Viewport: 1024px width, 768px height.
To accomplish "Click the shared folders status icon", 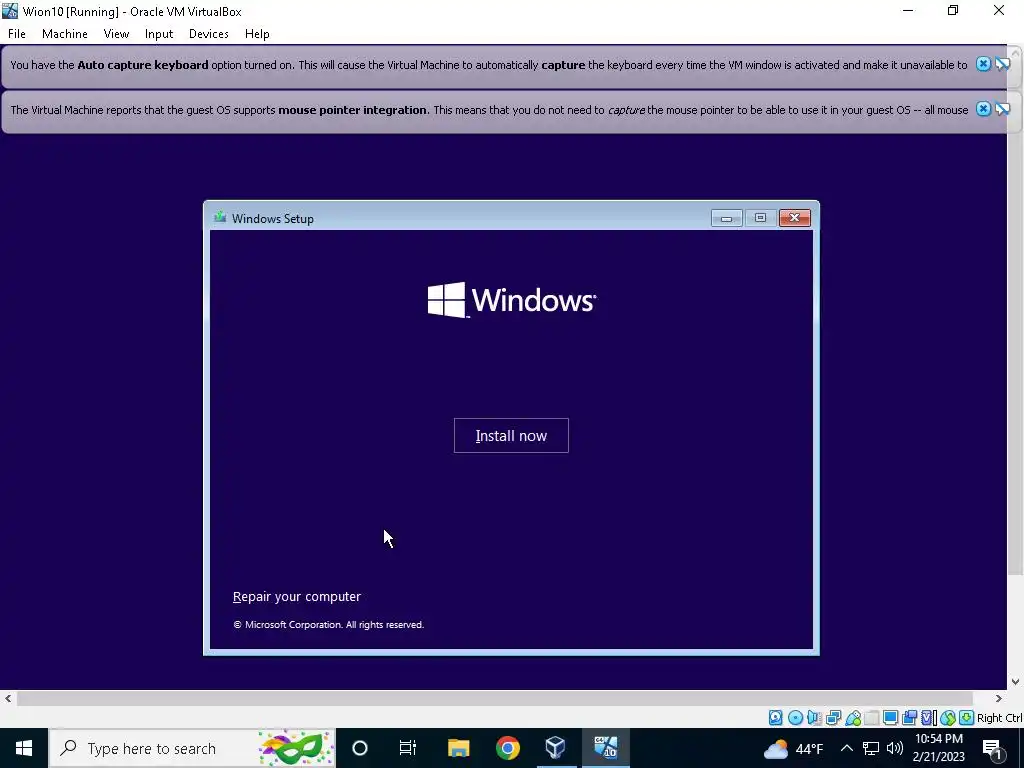I will (x=872, y=718).
